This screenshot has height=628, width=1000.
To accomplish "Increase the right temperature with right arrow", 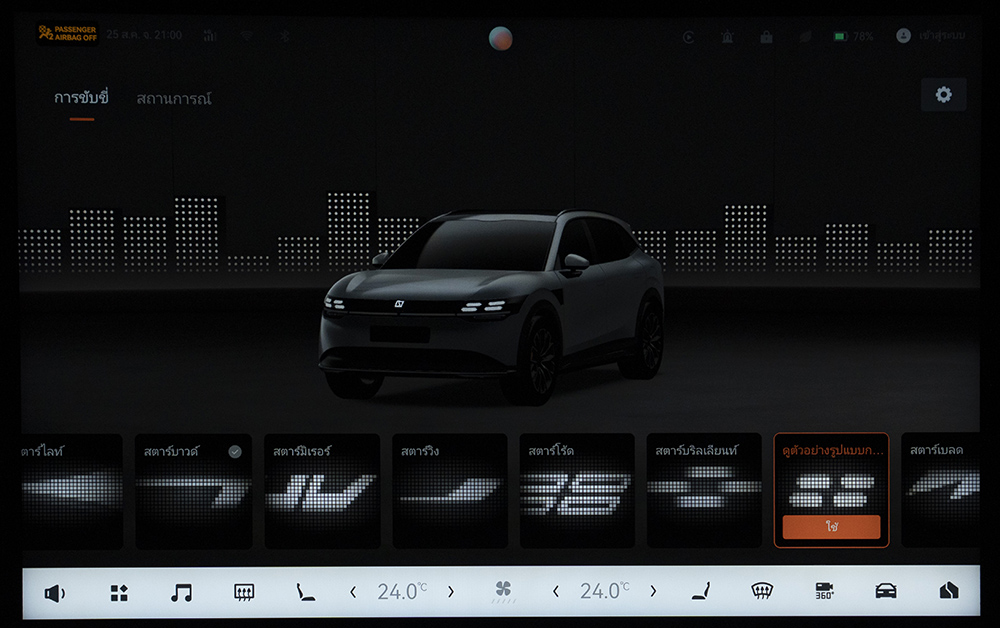I will click(x=653, y=593).
